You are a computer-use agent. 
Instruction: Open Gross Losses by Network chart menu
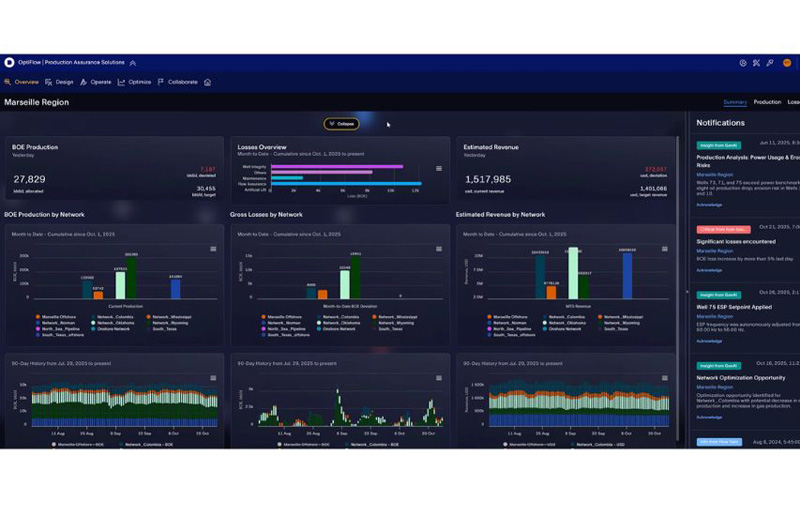(439, 249)
